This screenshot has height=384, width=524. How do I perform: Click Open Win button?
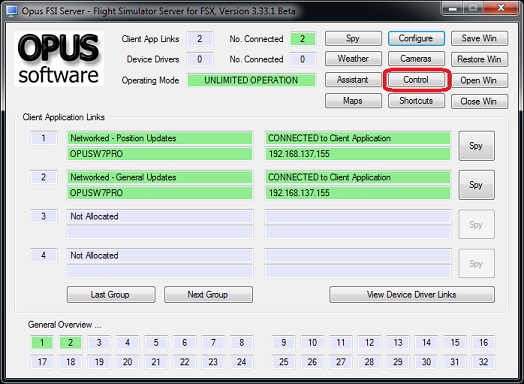pyautogui.click(x=479, y=81)
